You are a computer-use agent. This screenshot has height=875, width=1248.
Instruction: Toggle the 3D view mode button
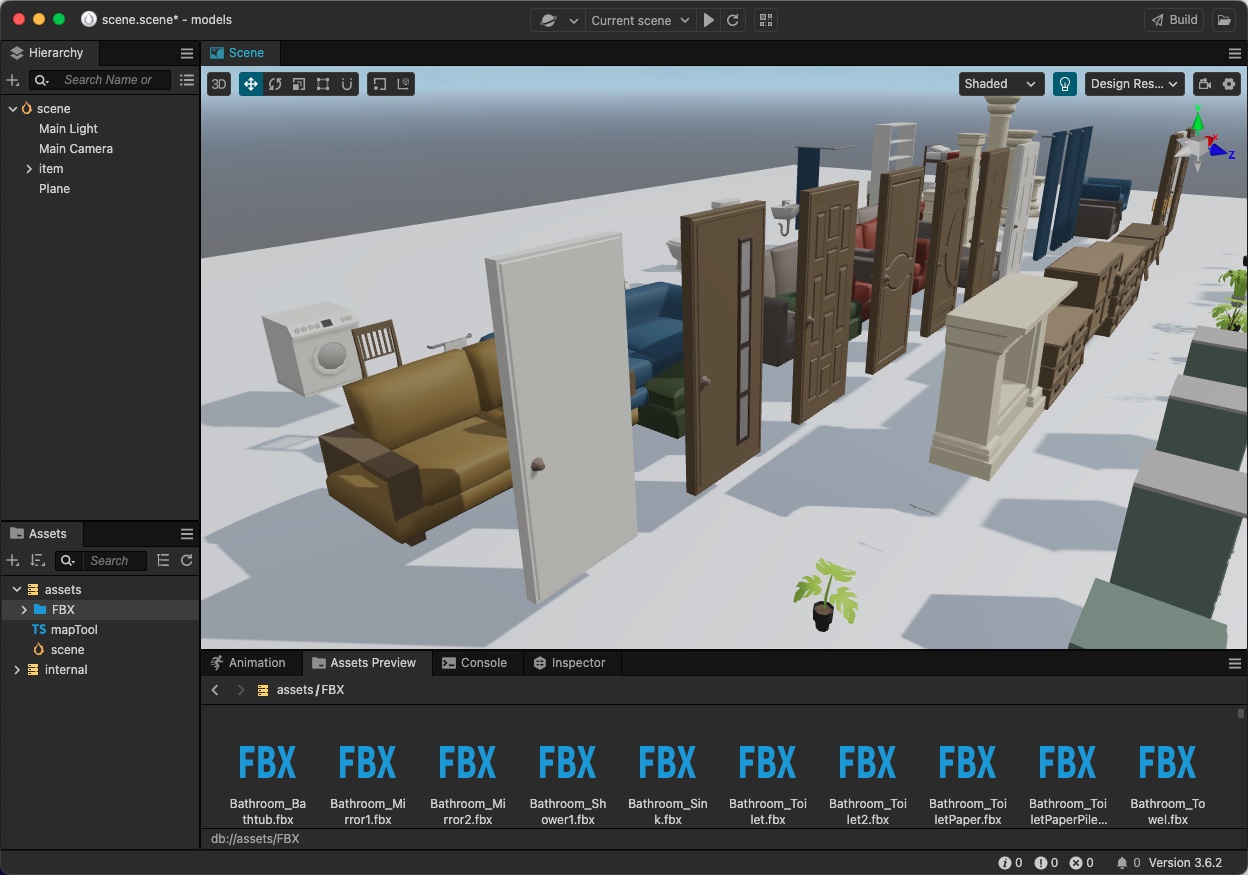coord(219,84)
